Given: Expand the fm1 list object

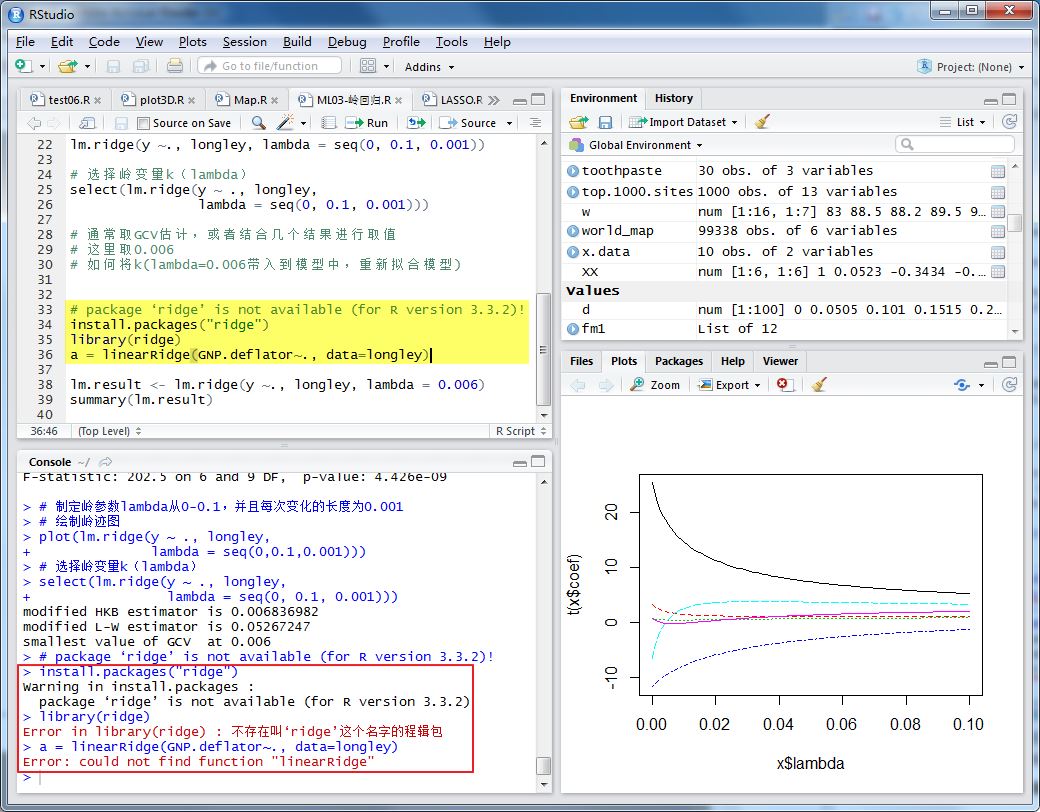Looking at the screenshot, I should (x=573, y=329).
